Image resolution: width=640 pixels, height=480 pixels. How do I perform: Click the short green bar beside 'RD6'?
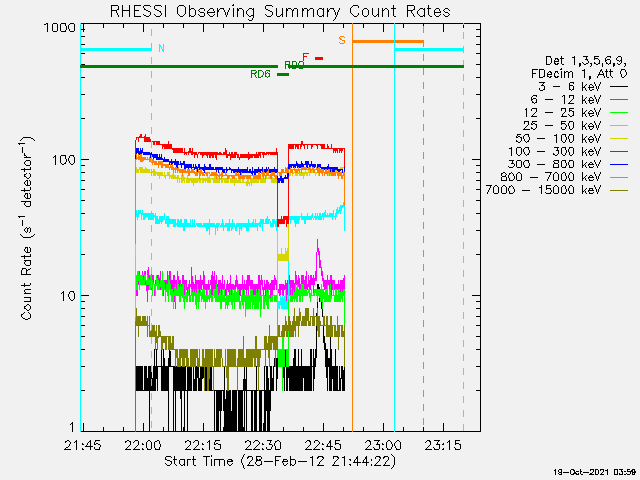tap(283, 74)
